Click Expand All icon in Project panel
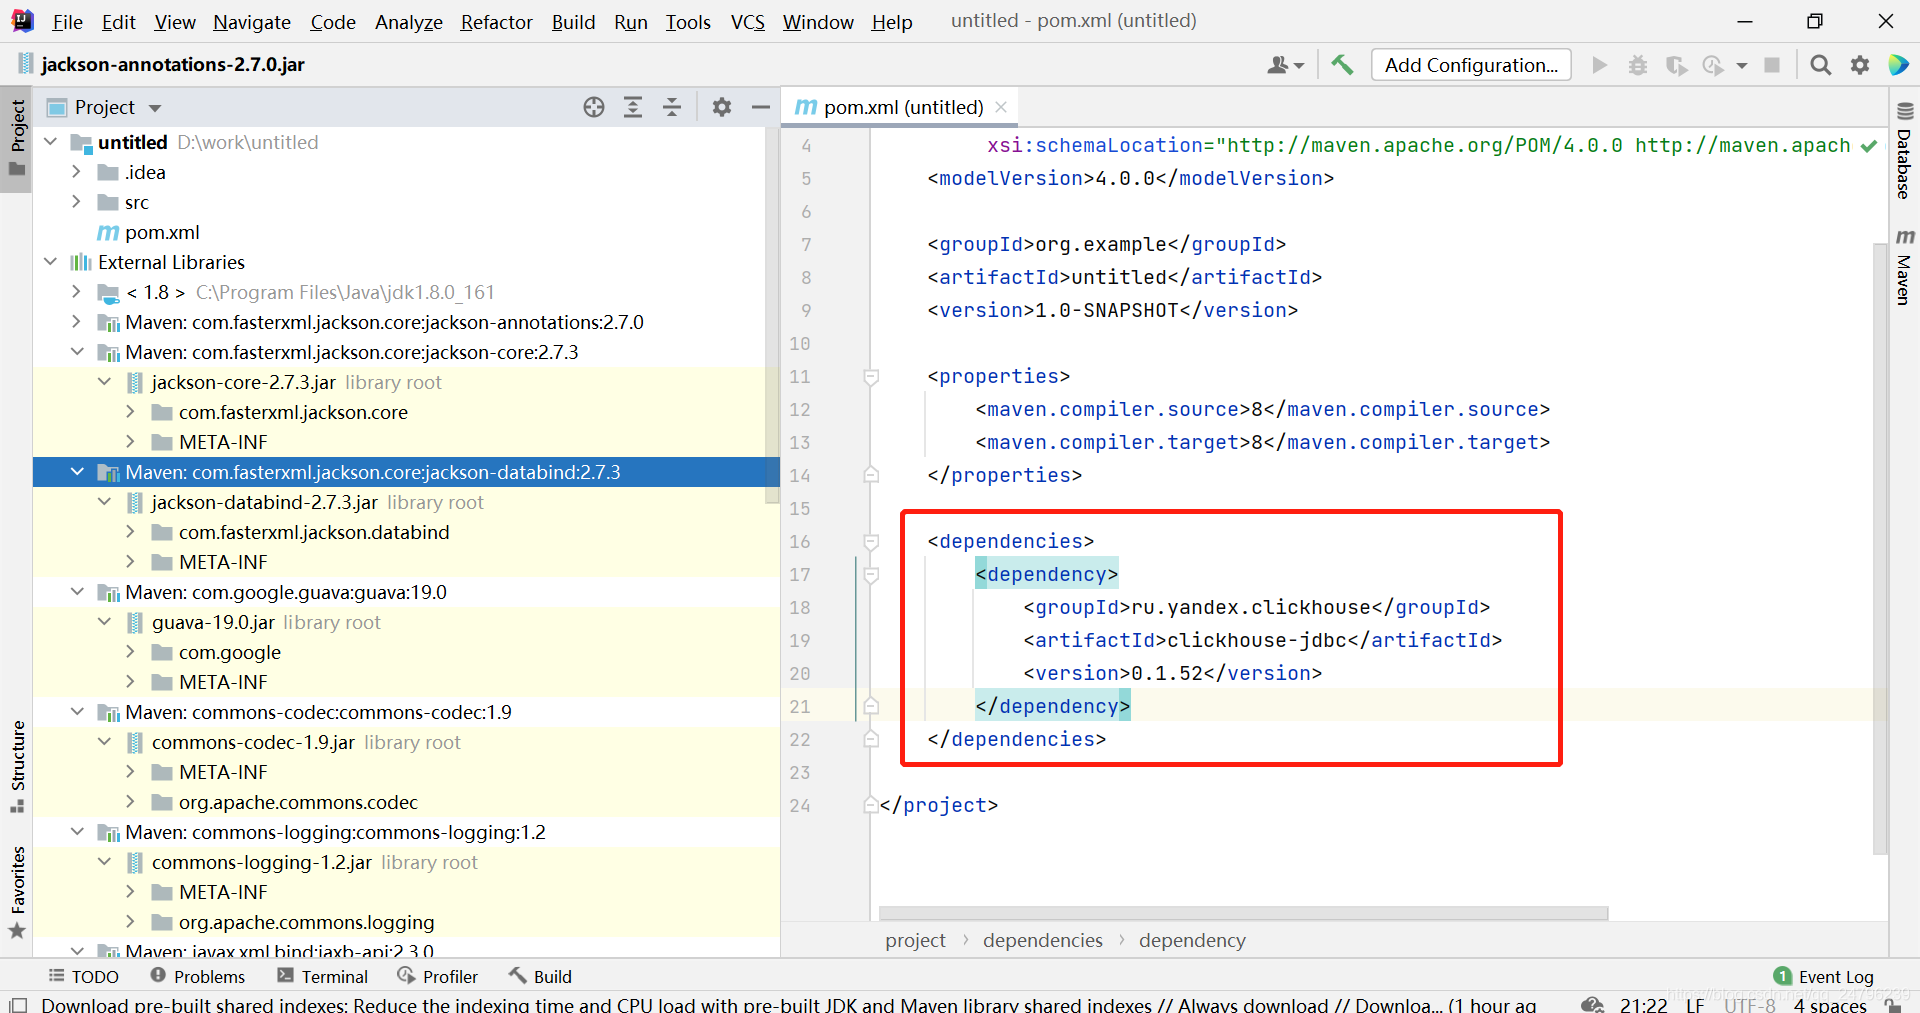 (x=633, y=107)
